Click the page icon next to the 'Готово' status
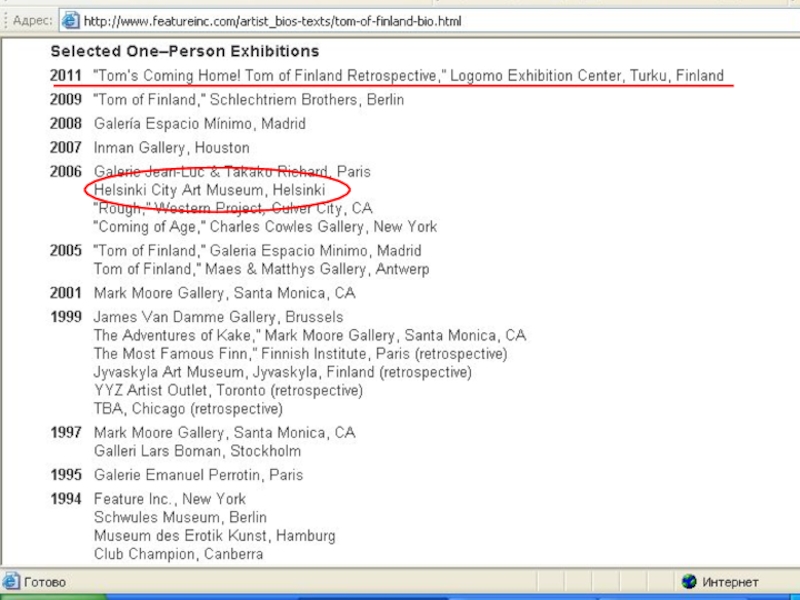 [11, 582]
